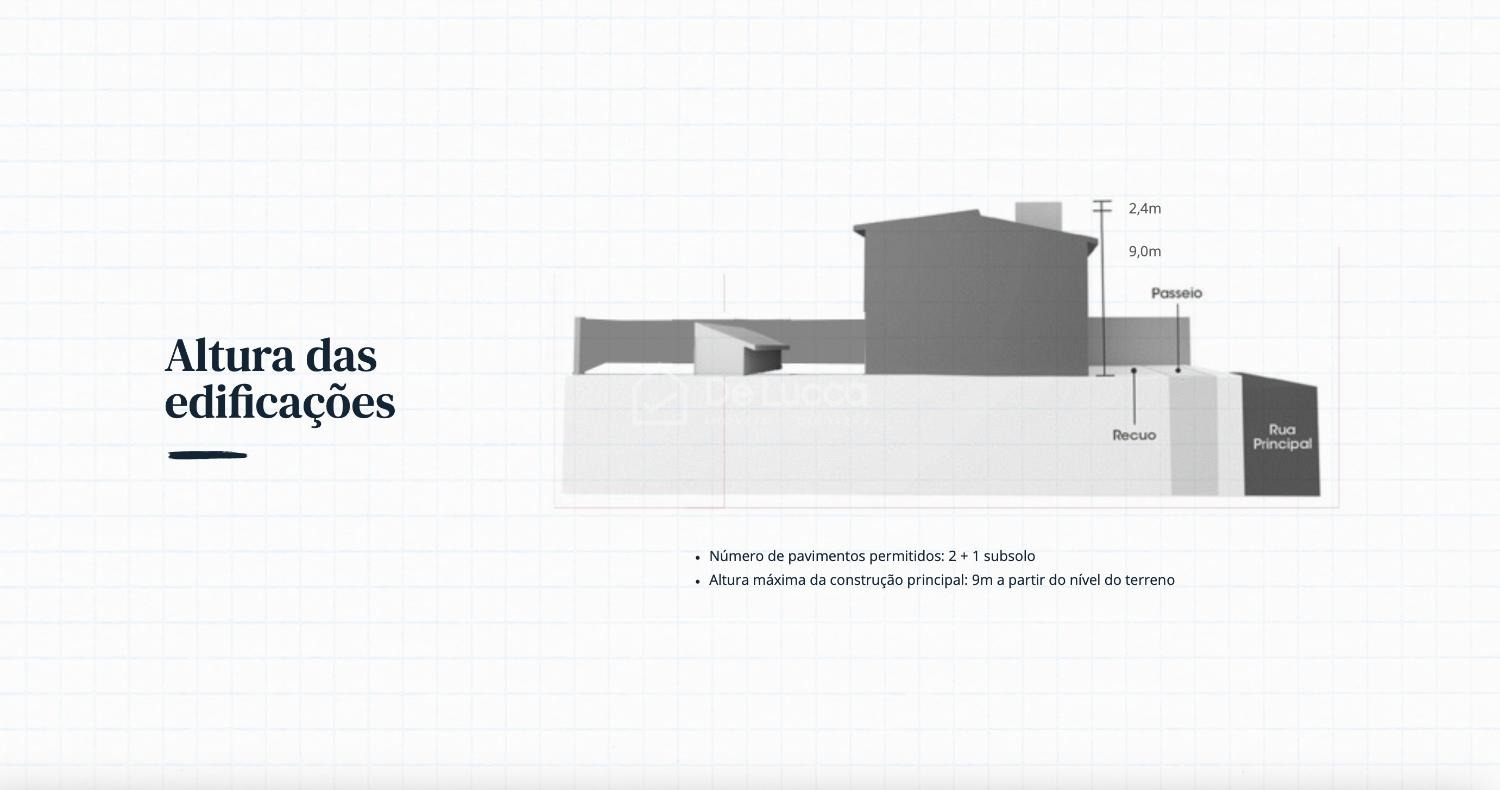
Task: Select the small garage structure in diagram
Action: [738, 348]
